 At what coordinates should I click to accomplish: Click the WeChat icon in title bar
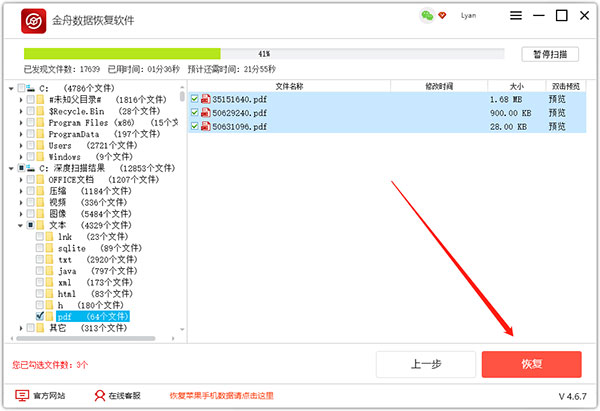pos(428,17)
